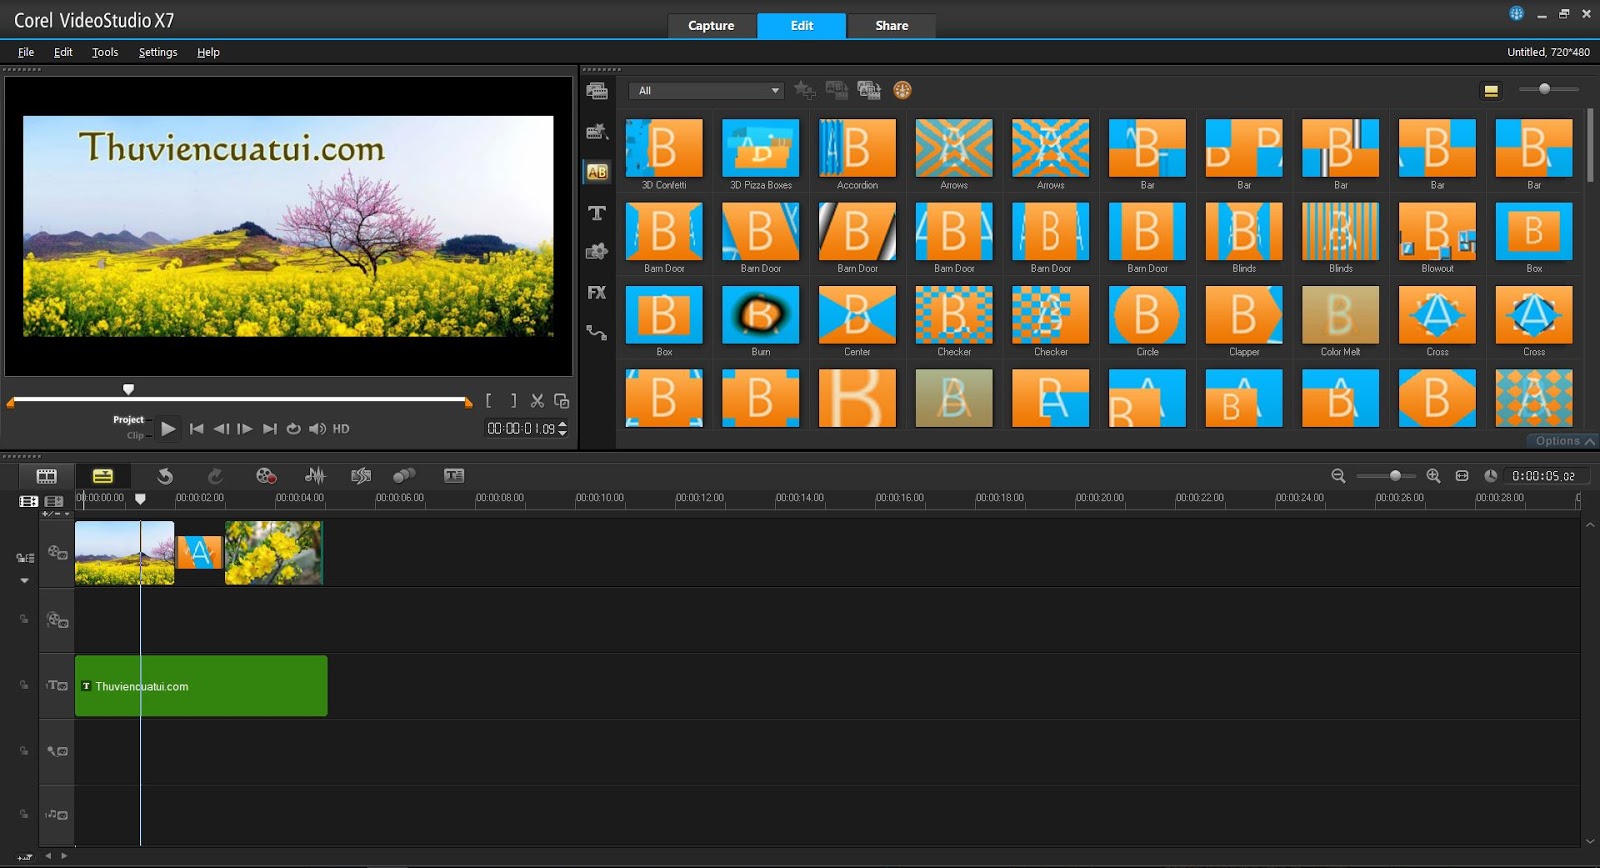
Task: Step to the next frame
Action: pos(245,429)
